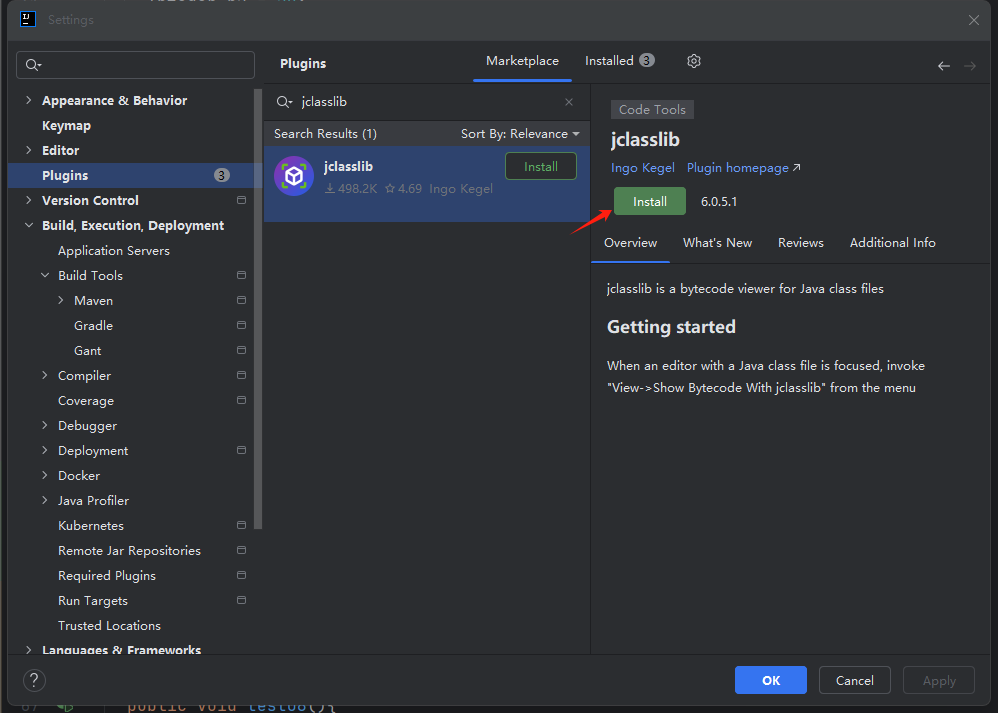The image size is (998, 713).
Task: Click the badge with 3 on Plugins row
Action: point(221,175)
